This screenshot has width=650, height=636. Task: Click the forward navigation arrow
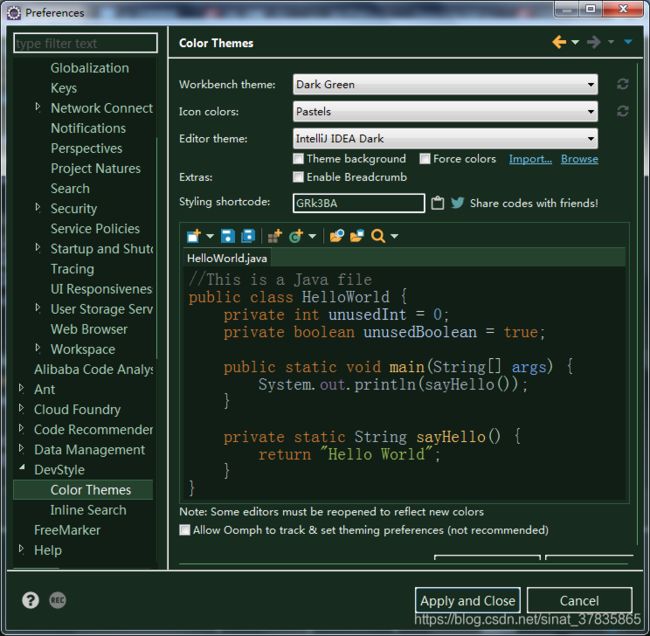594,42
